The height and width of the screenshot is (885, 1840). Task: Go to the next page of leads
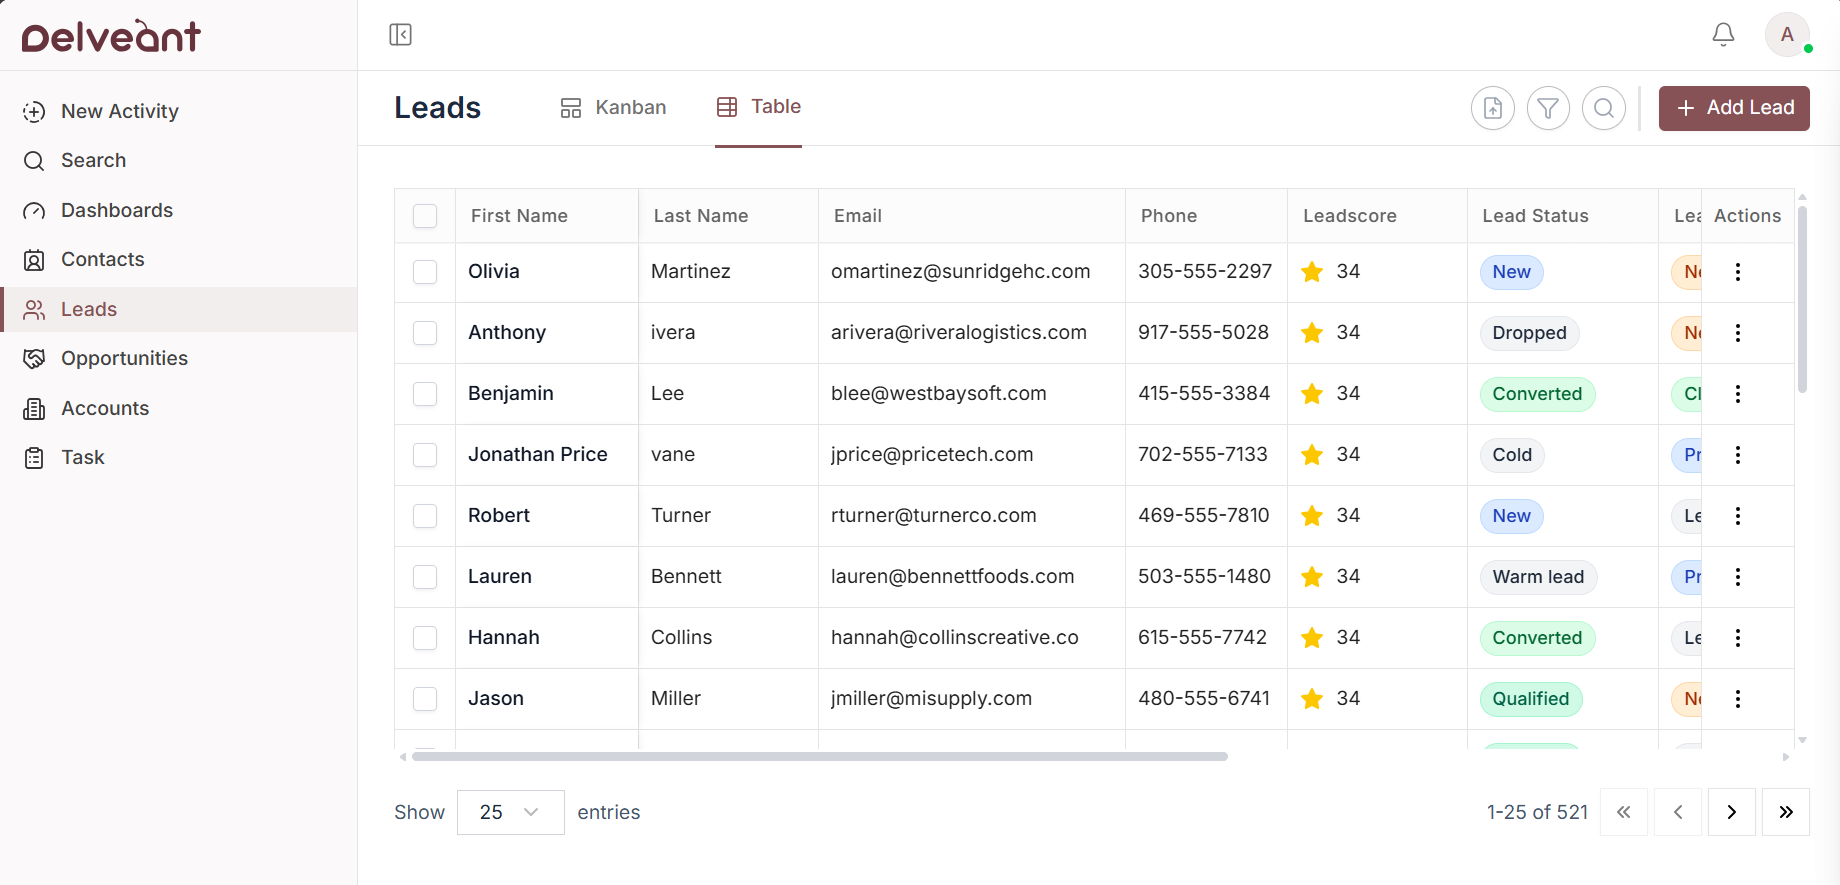click(x=1731, y=812)
